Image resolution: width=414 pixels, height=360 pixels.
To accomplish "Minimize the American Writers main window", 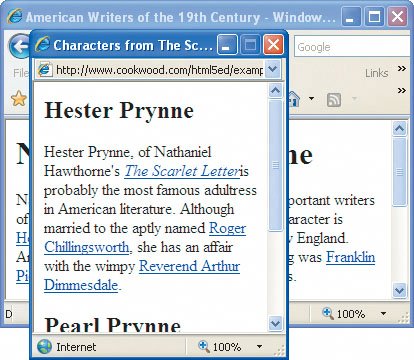I will [351, 16].
